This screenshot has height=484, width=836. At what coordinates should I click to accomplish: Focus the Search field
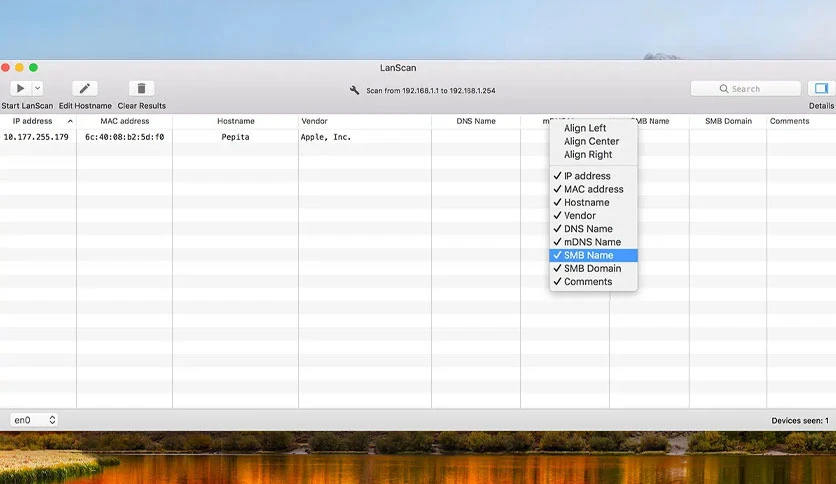(745, 88)
